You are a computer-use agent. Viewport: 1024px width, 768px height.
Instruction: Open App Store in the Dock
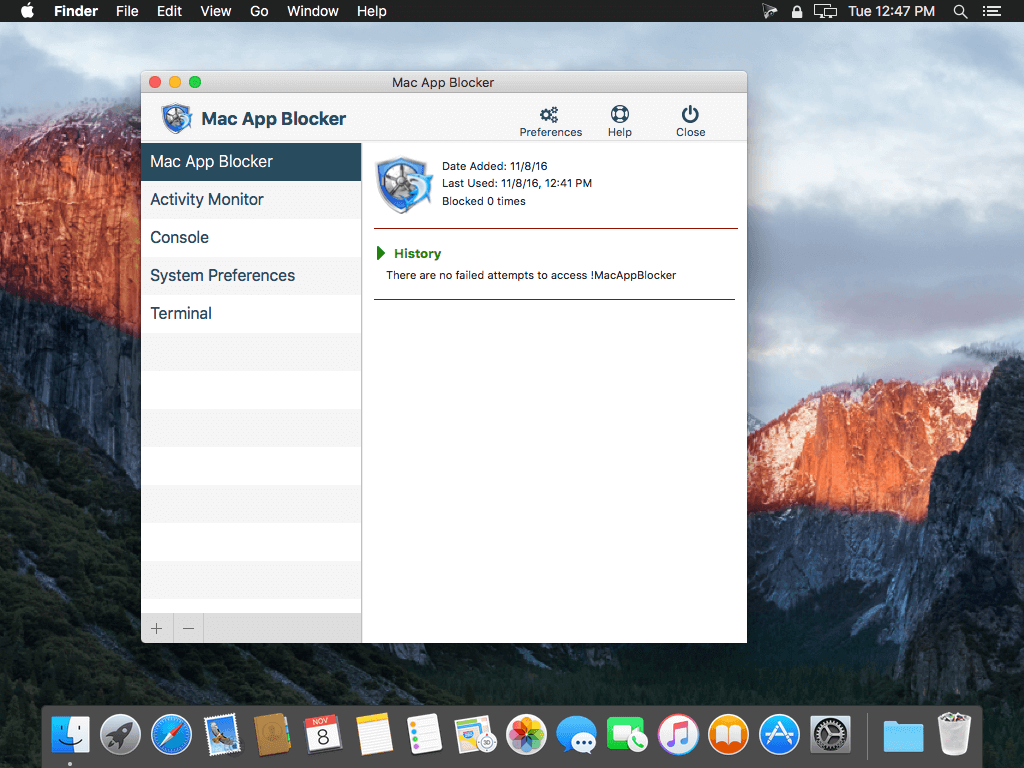(x=779, y=734)
